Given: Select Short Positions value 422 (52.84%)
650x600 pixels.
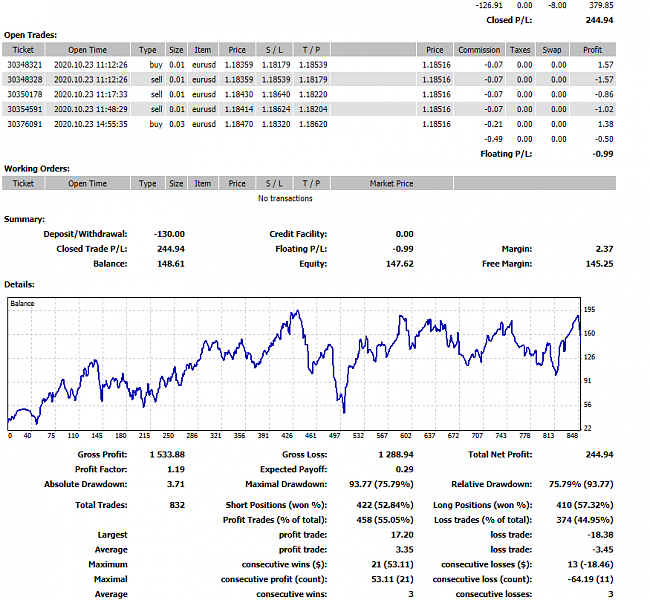Looking at the screenshot, I should pyautogui.click(x=385, y=505).
